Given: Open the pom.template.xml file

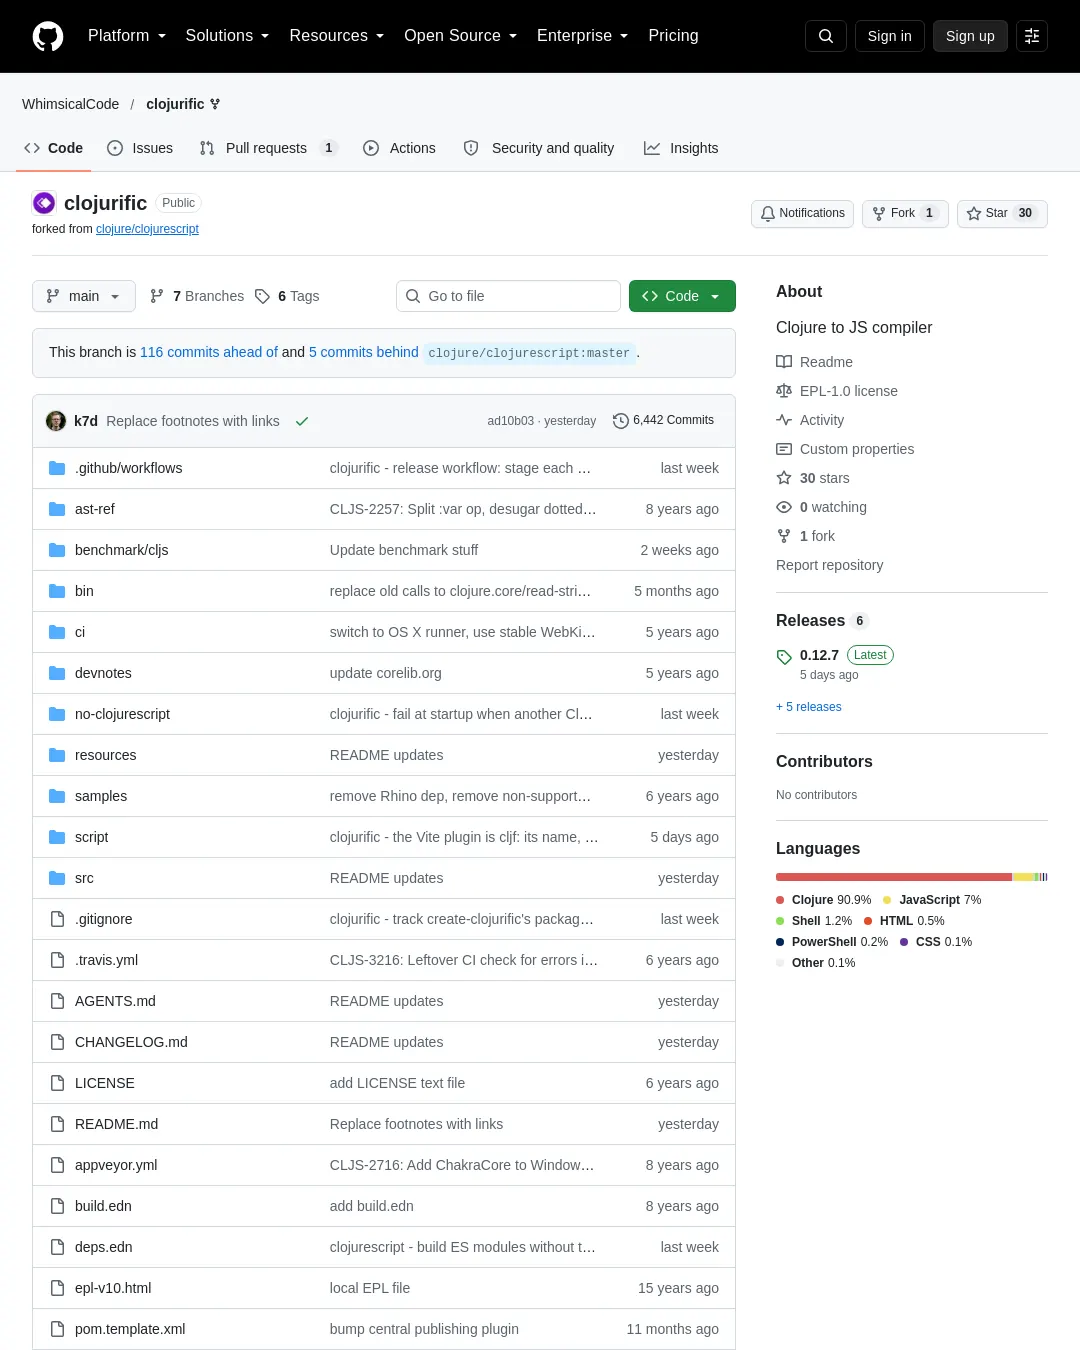Looking at the screenshot, I should click(130, 1329).
